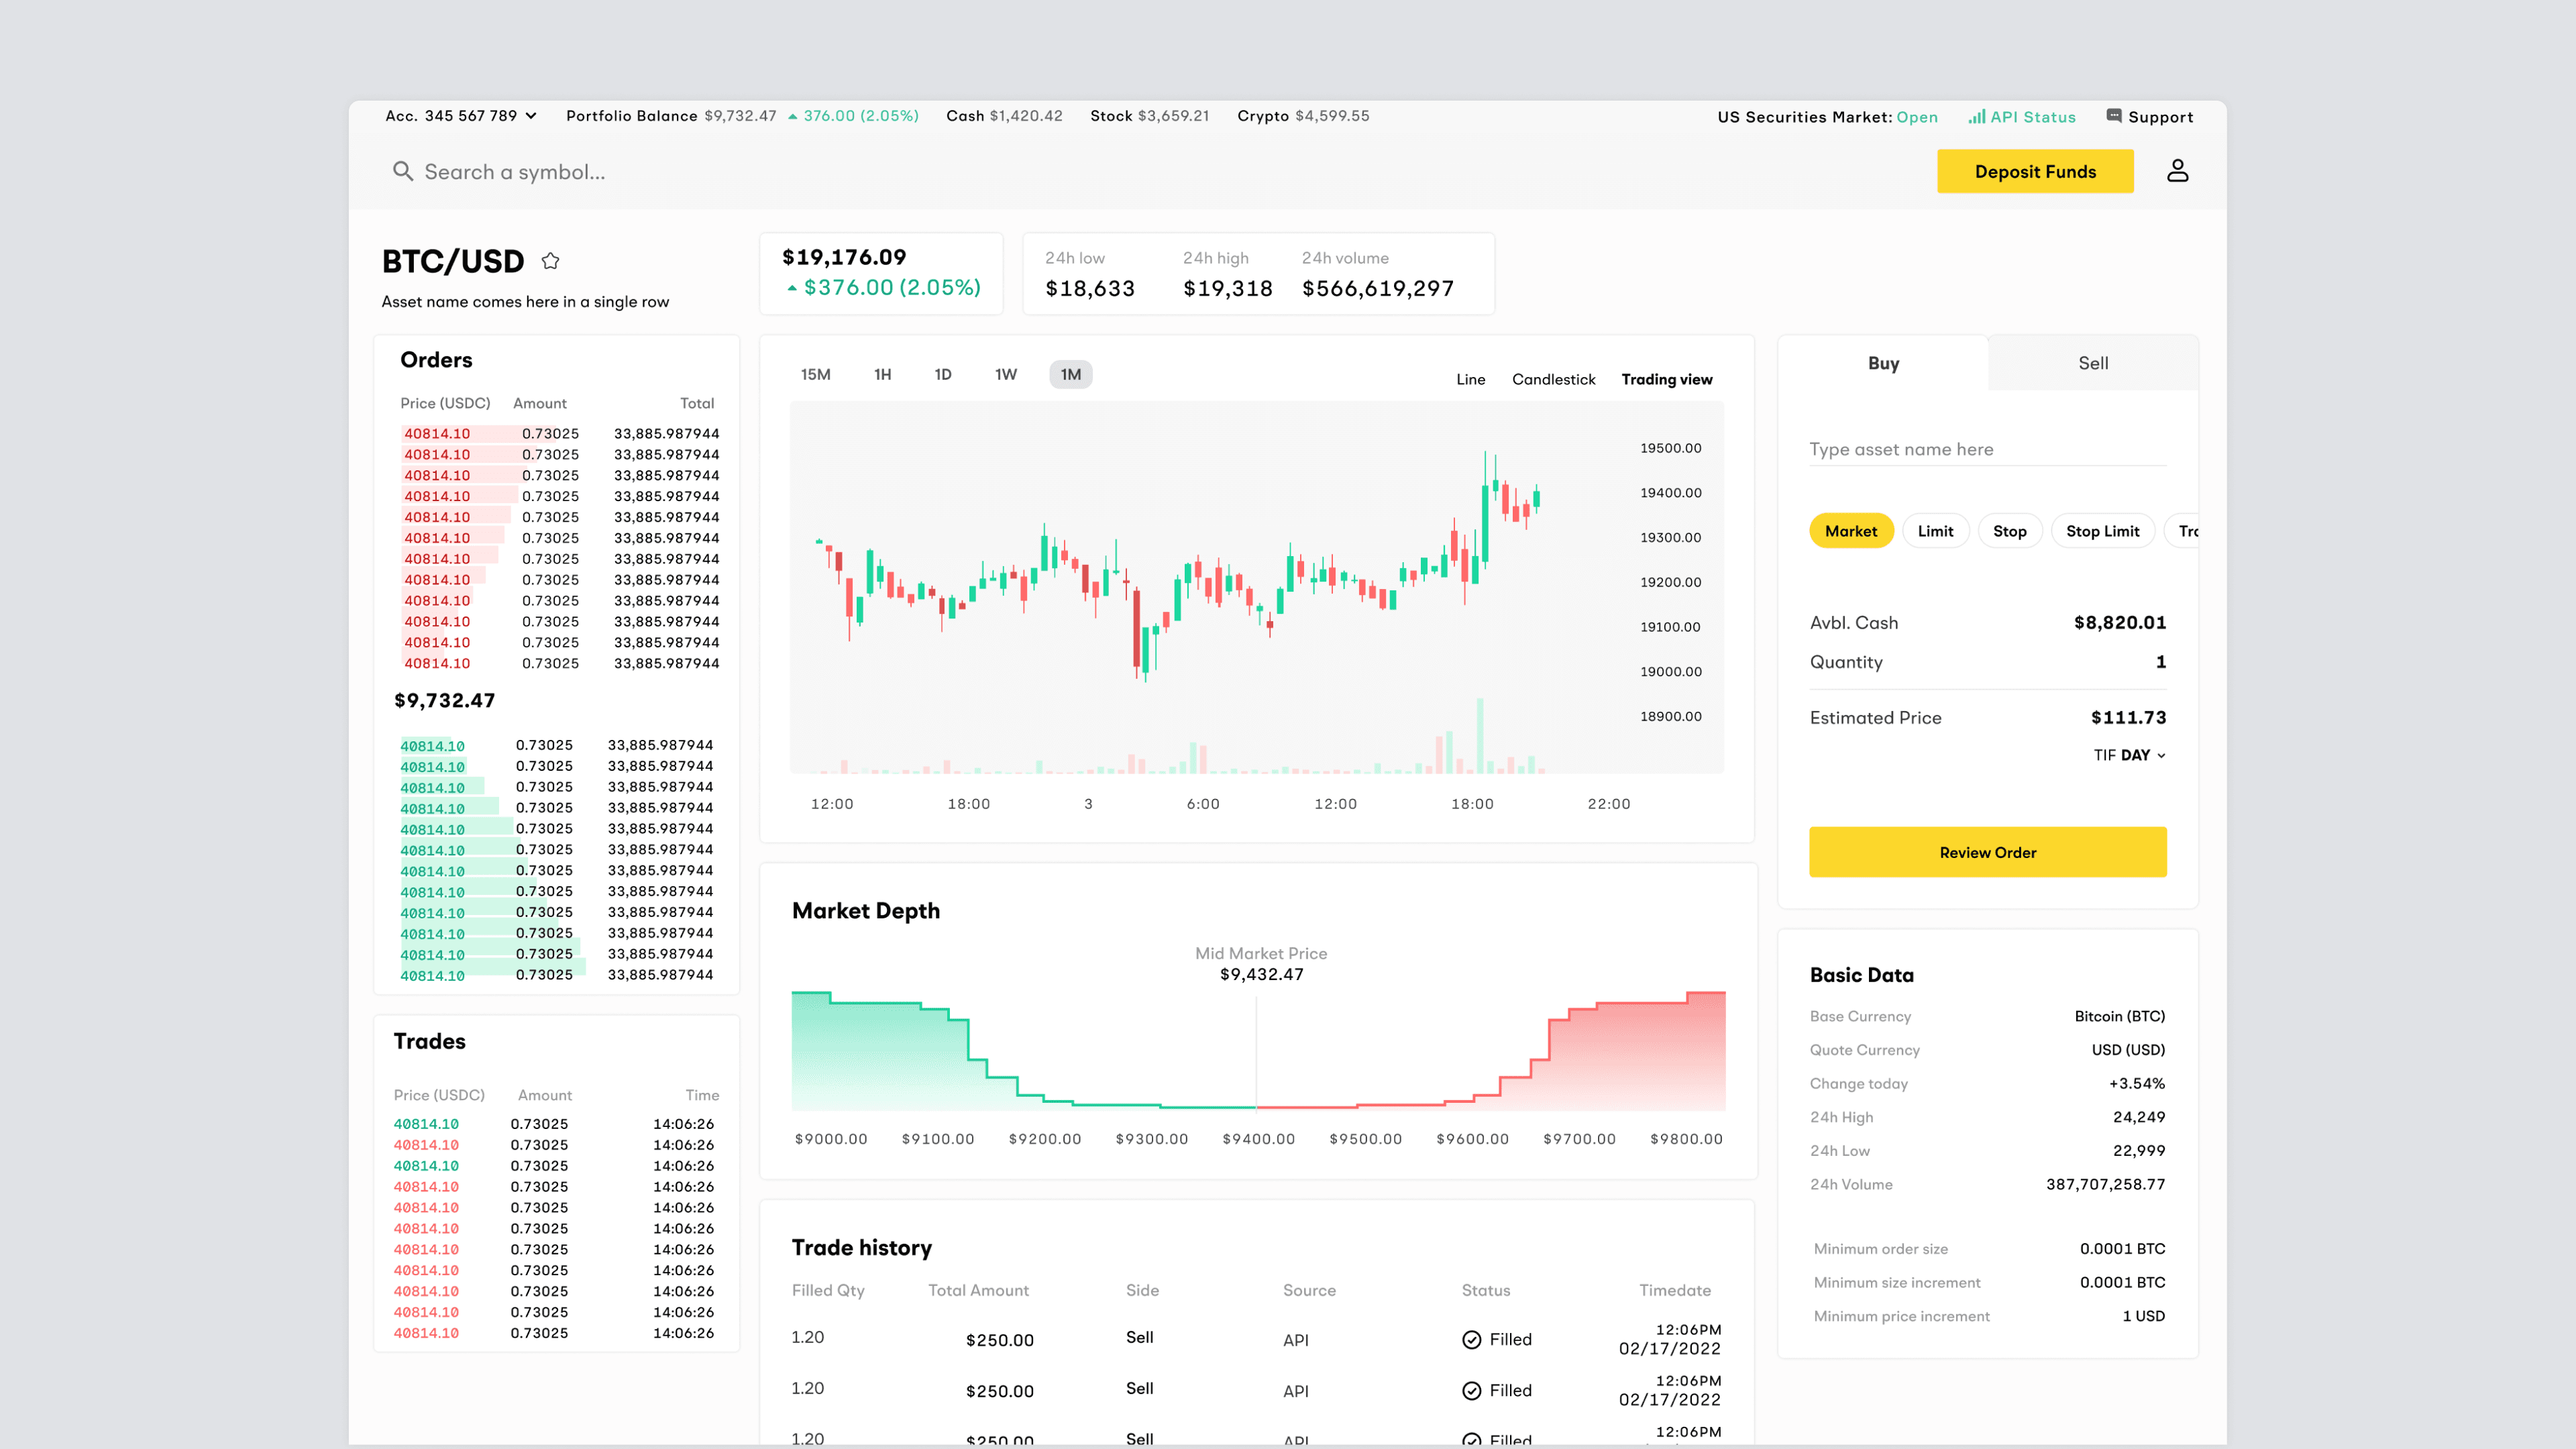The image size is (2576, 1449).
Task: Click the Filled check icon for the 12:06PM first row
Action: [x=1471, y=1340]
